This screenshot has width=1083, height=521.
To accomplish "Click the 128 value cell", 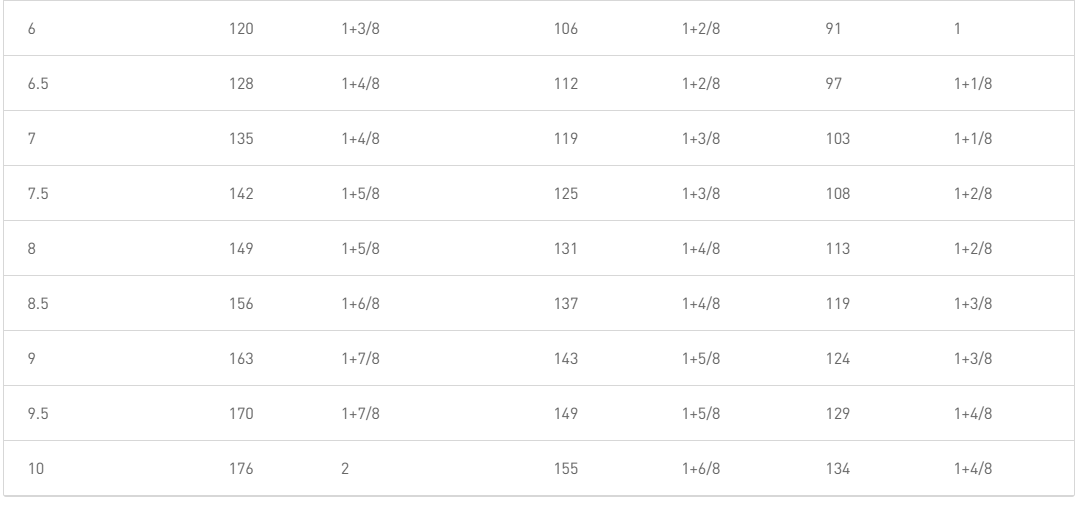I will (x=241, y=84).
